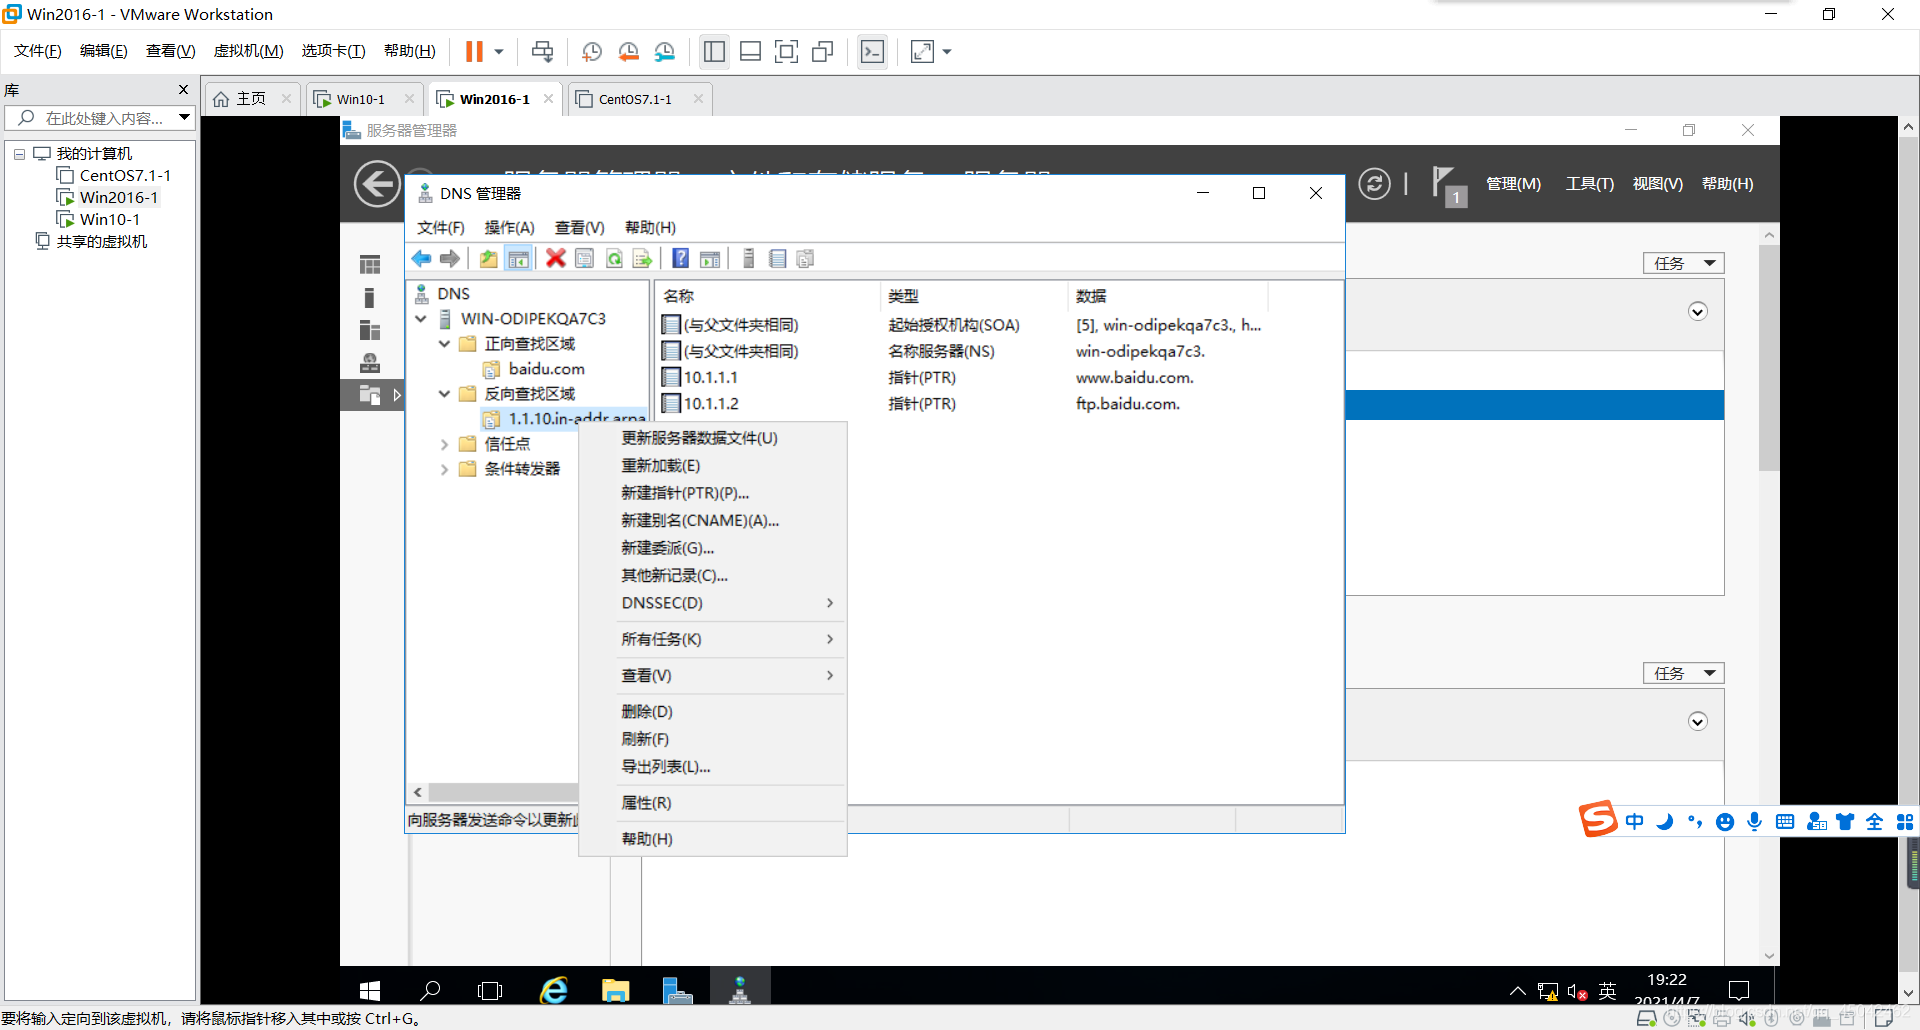The height and width of the screenshot is (1030, 1920).
Task: Select the baidu.com zone in the tree
Action: tap(546, 369)
